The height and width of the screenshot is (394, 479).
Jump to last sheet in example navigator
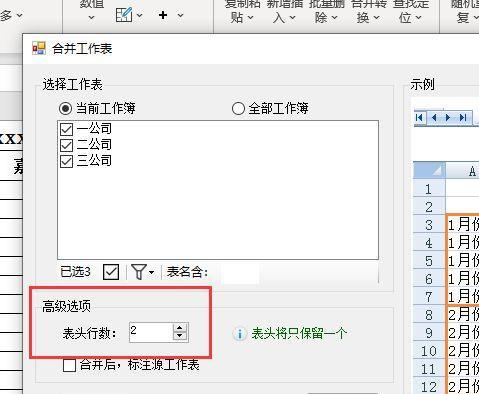point(463,118)
